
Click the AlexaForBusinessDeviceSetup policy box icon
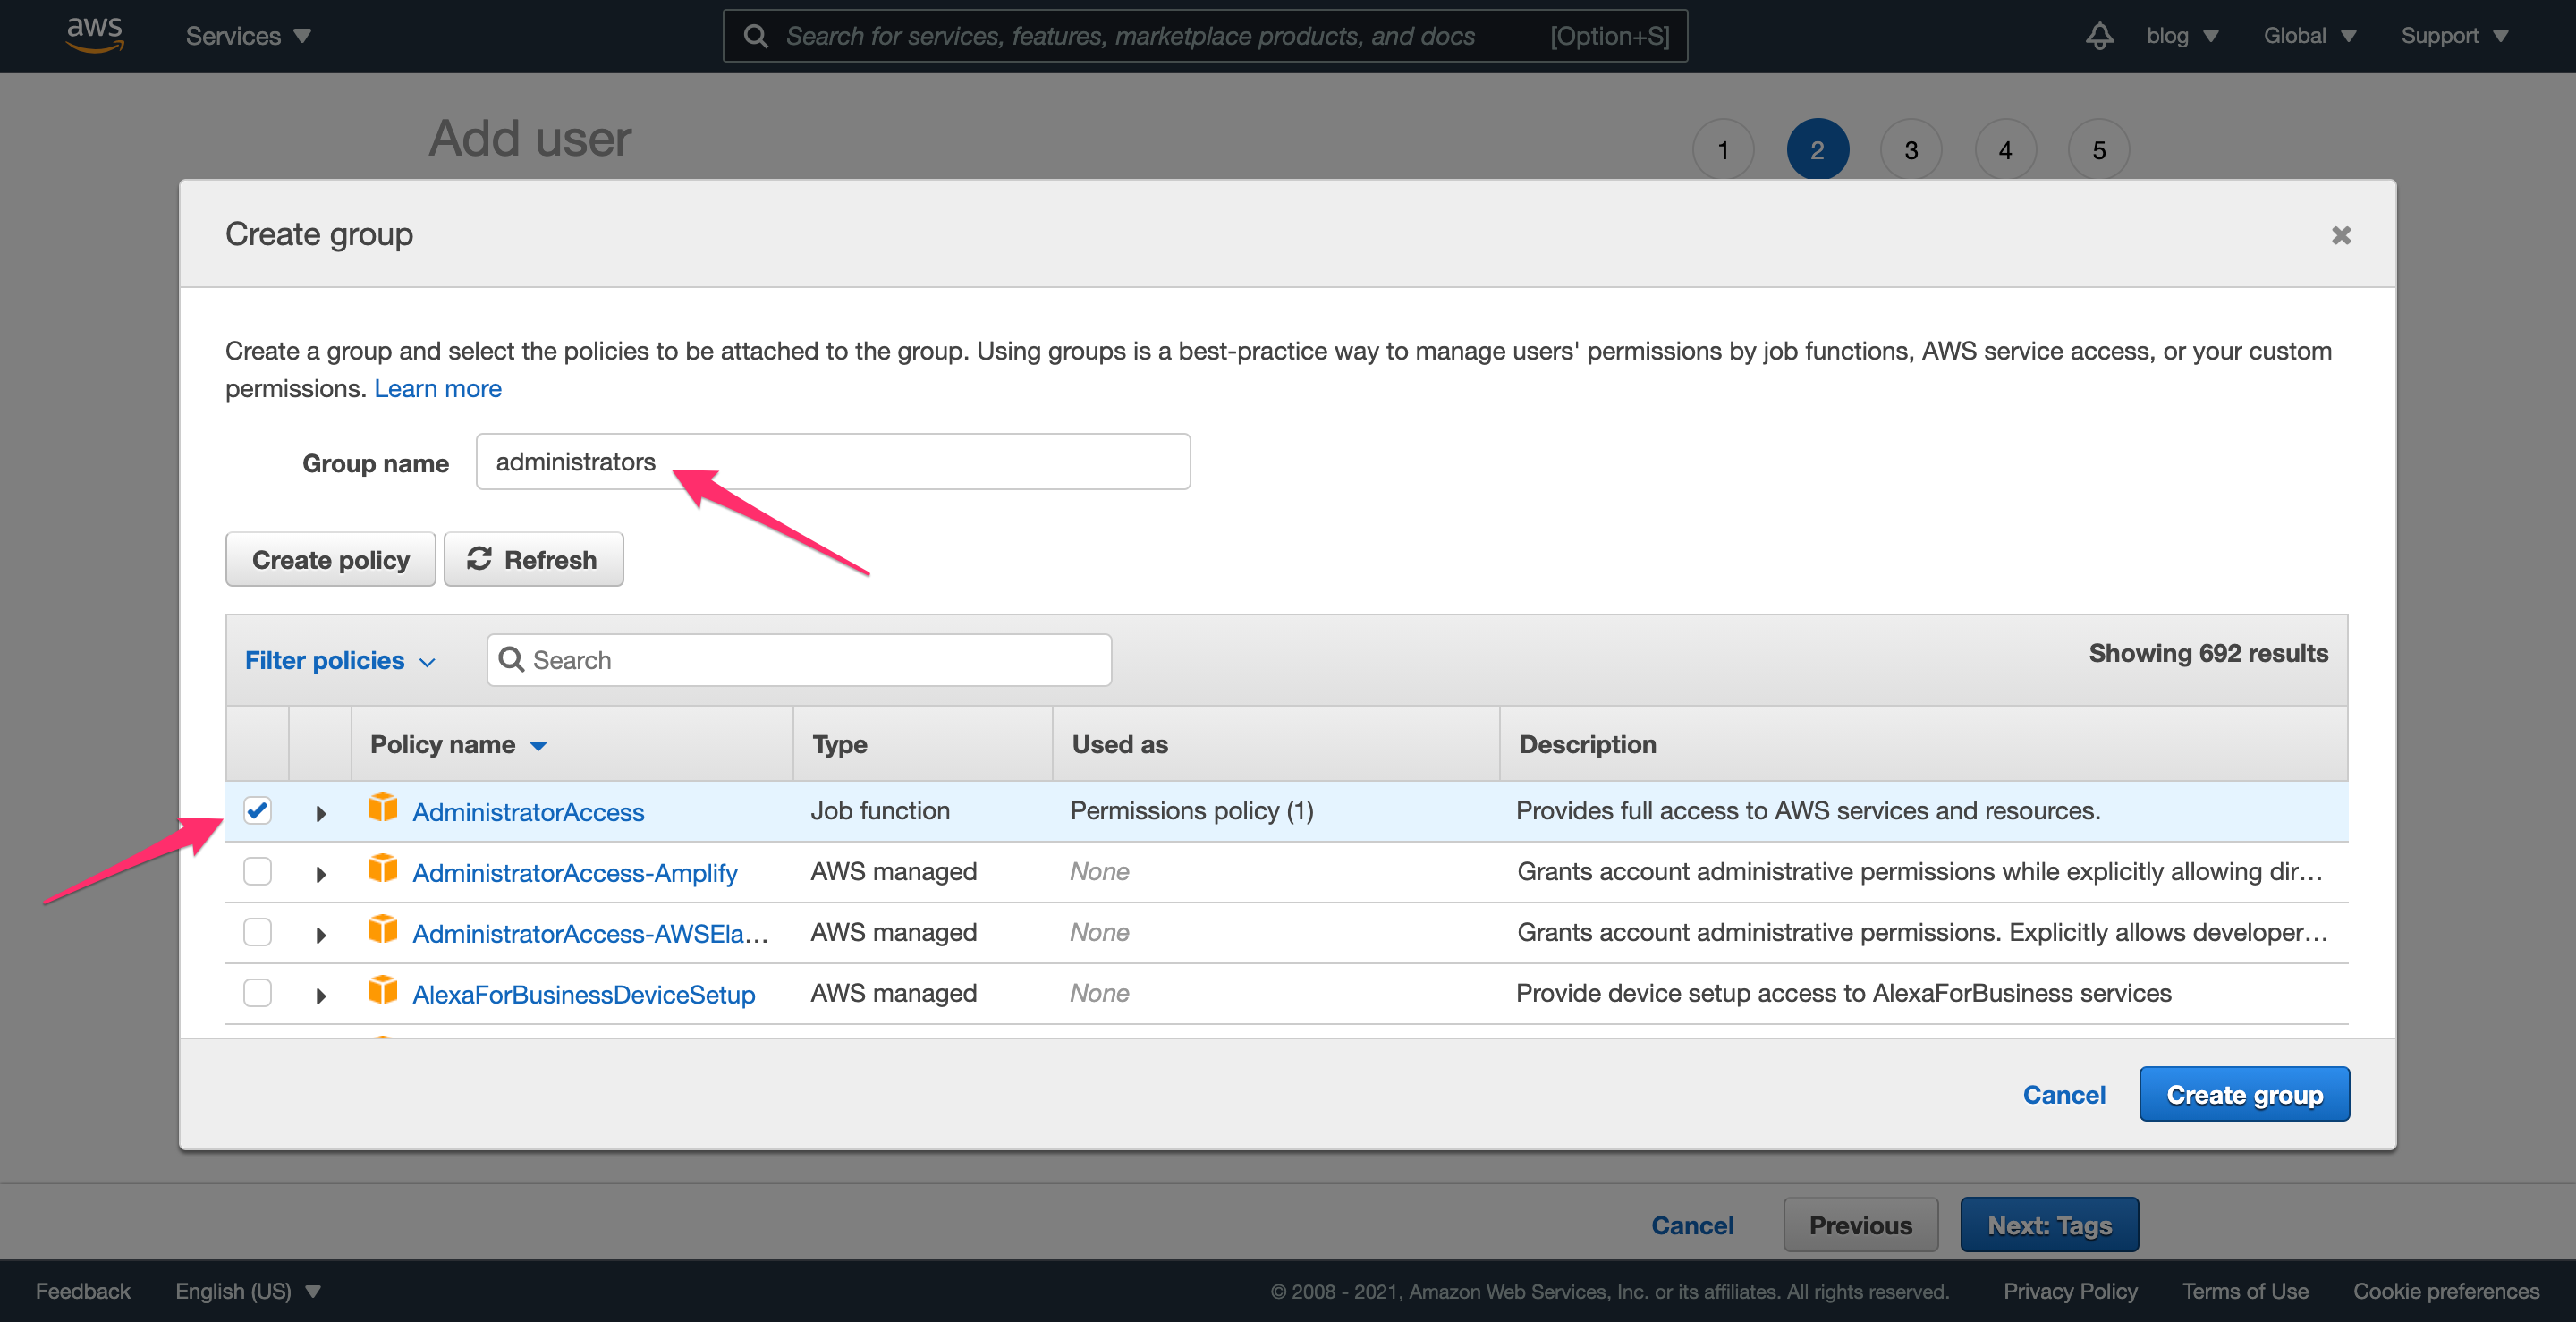[382, 991]
